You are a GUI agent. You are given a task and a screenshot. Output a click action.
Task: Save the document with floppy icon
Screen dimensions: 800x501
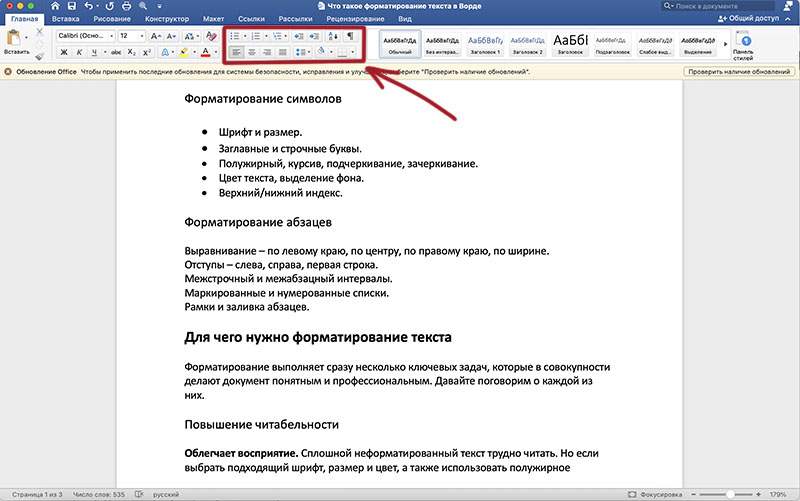click(x=71, y=6)
